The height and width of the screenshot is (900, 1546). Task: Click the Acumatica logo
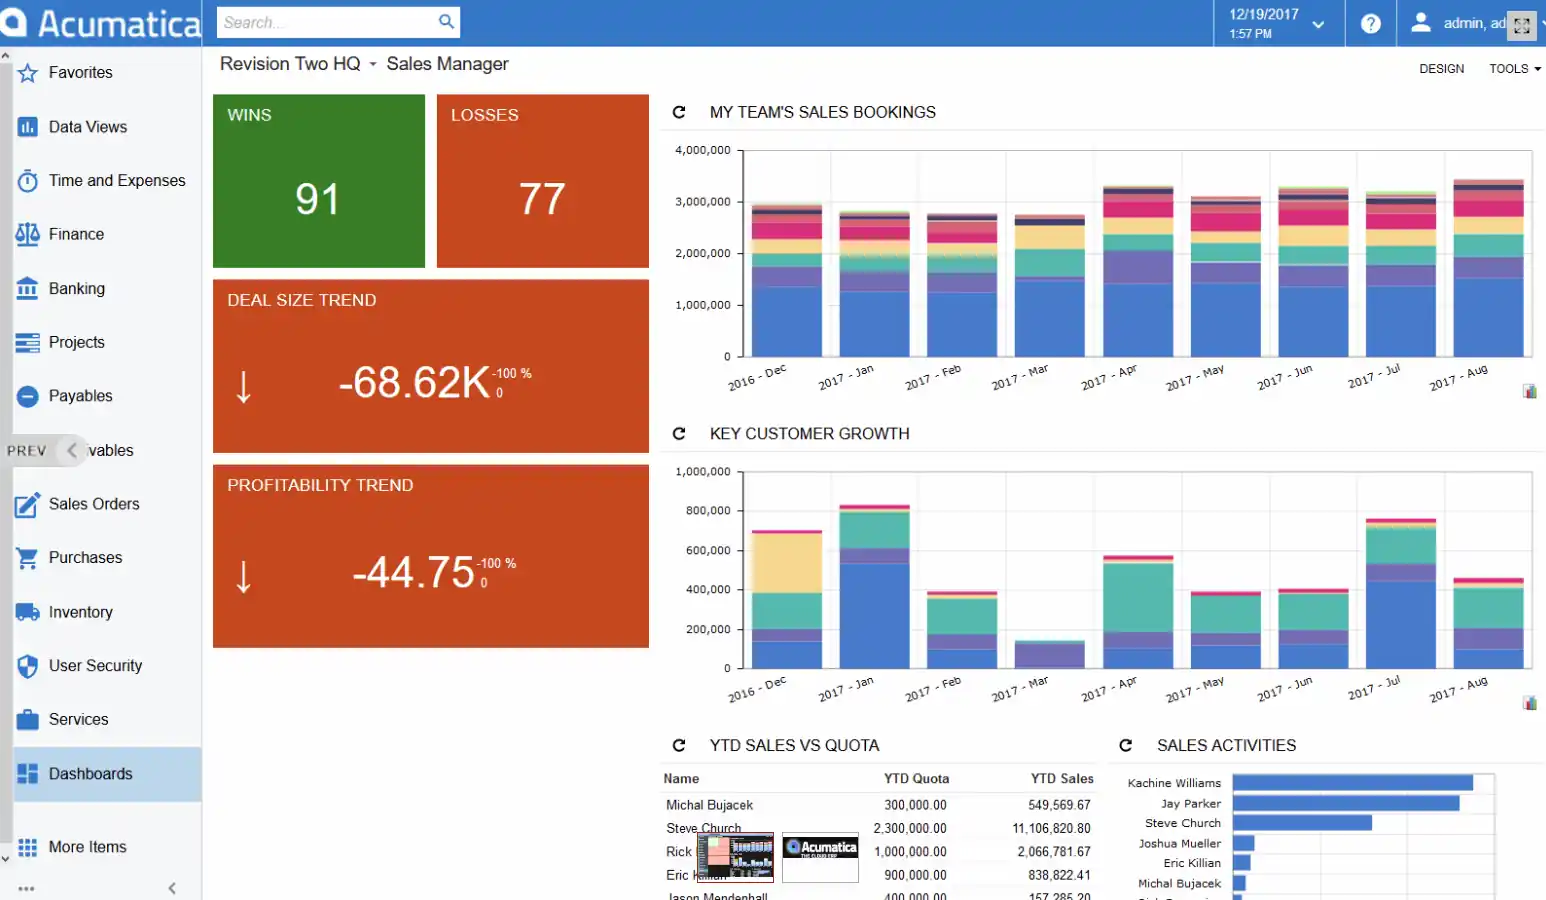(x=101, y=23)
